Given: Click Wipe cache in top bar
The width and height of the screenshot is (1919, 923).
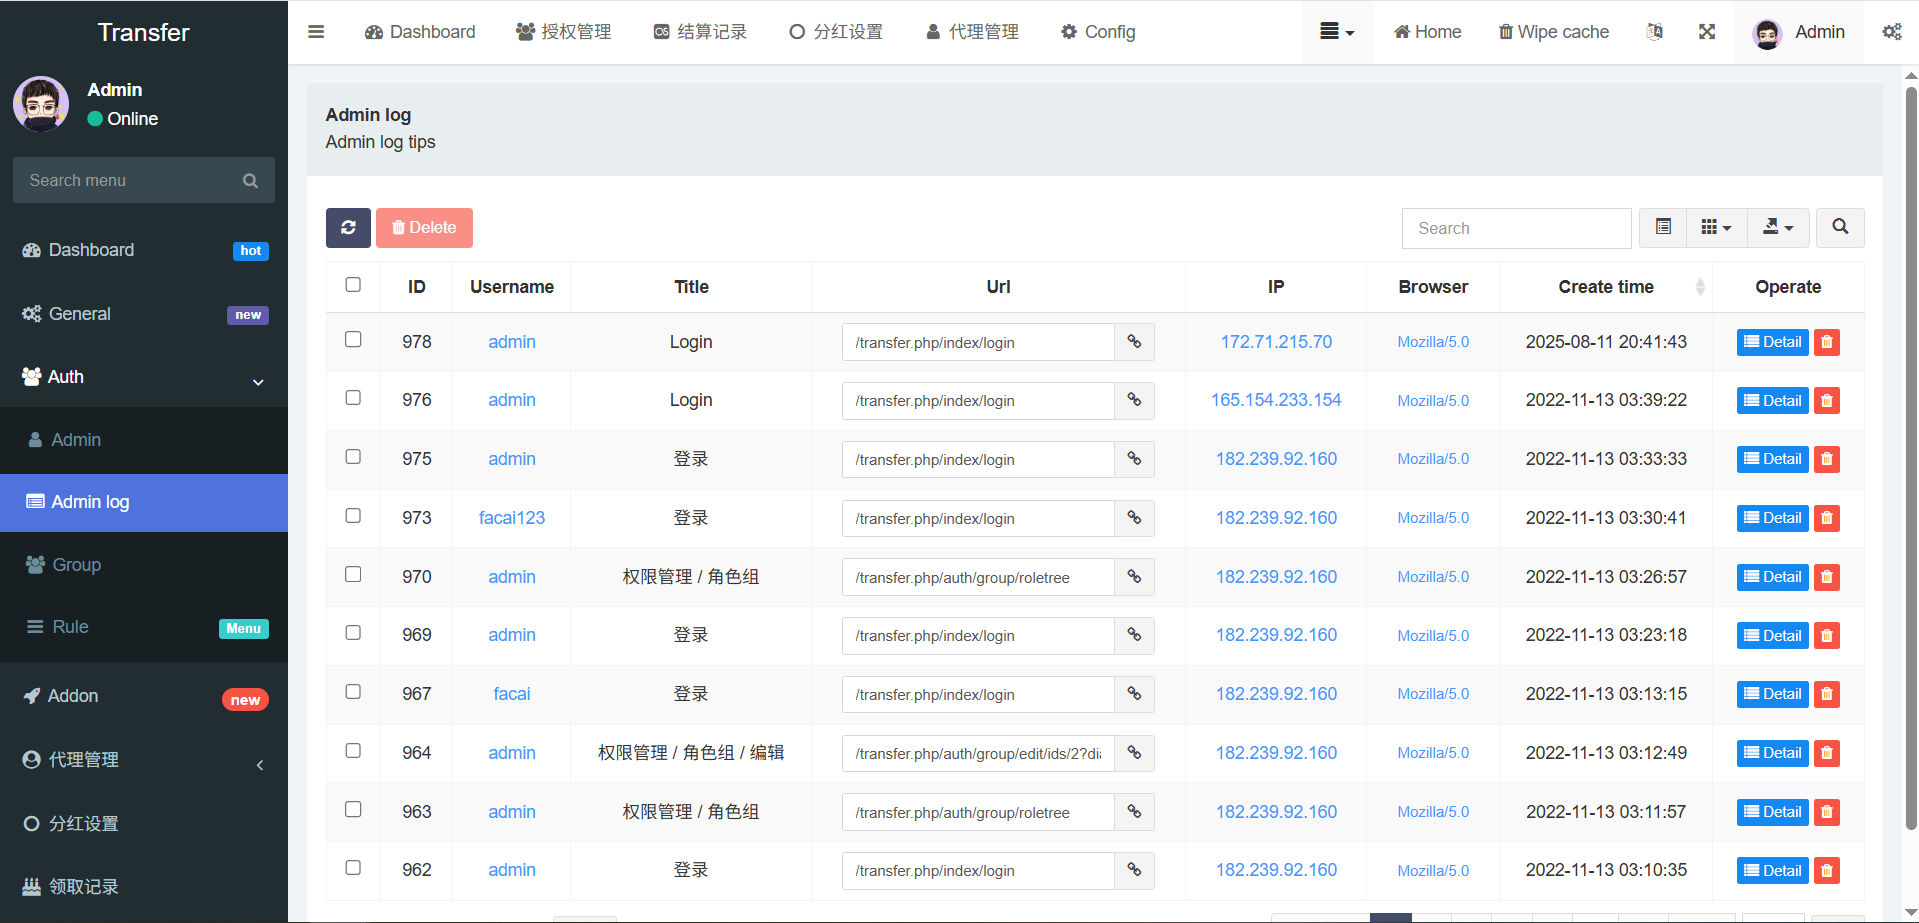Looking at the screenshot, I should [x=1554, y=32].
